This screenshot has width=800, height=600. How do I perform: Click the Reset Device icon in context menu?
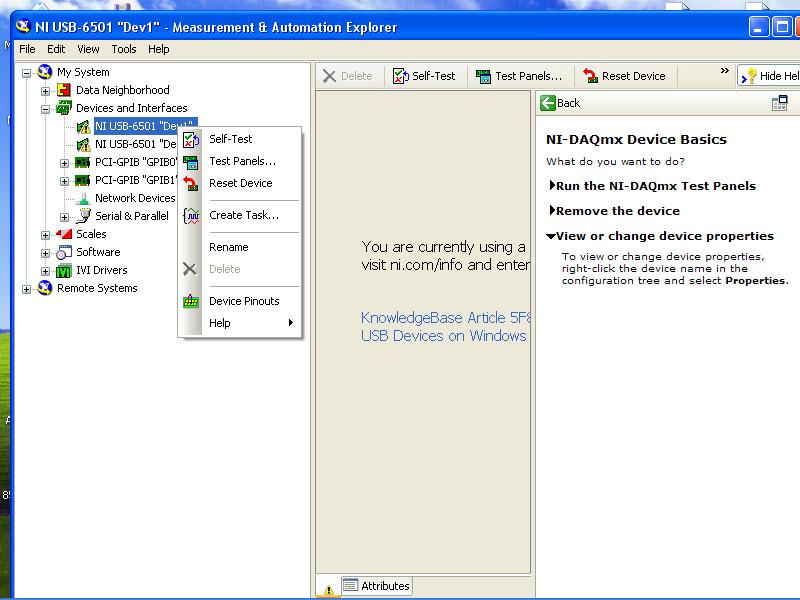click(191, 184)
